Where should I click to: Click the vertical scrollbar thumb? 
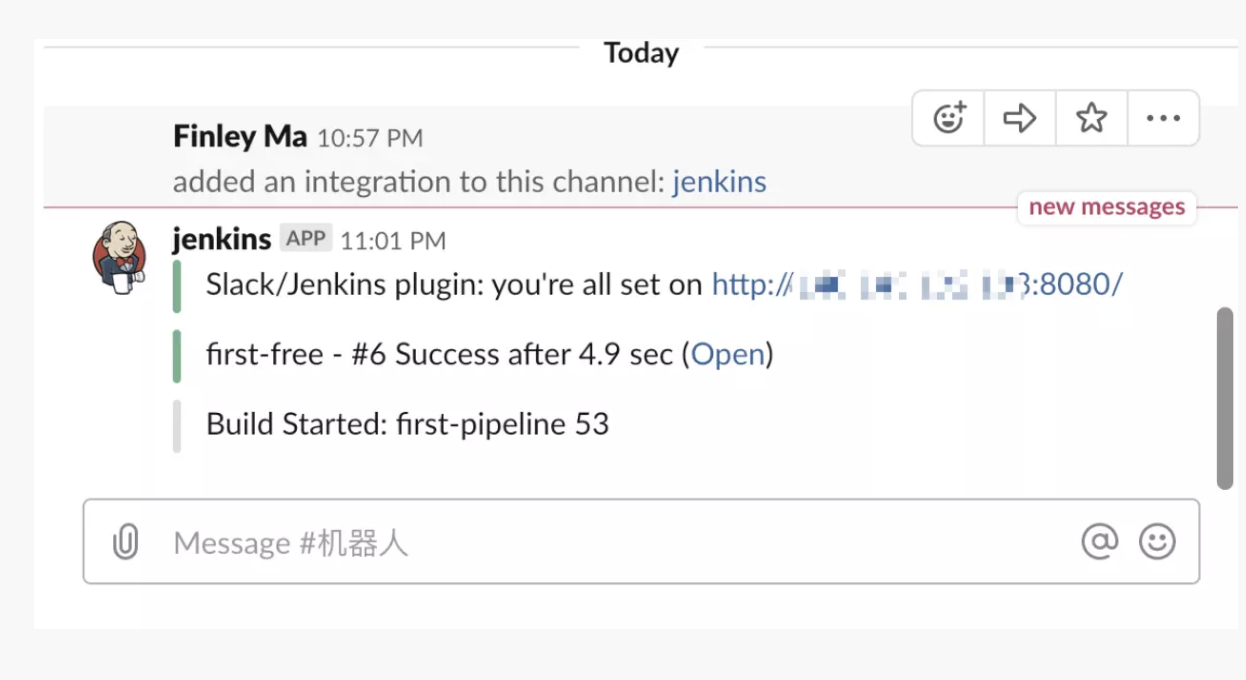[1225, 398]
